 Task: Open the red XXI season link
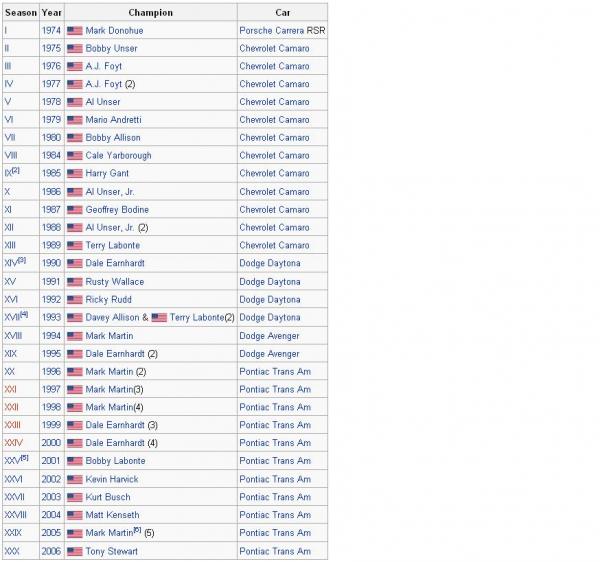(x=10, y=389)
